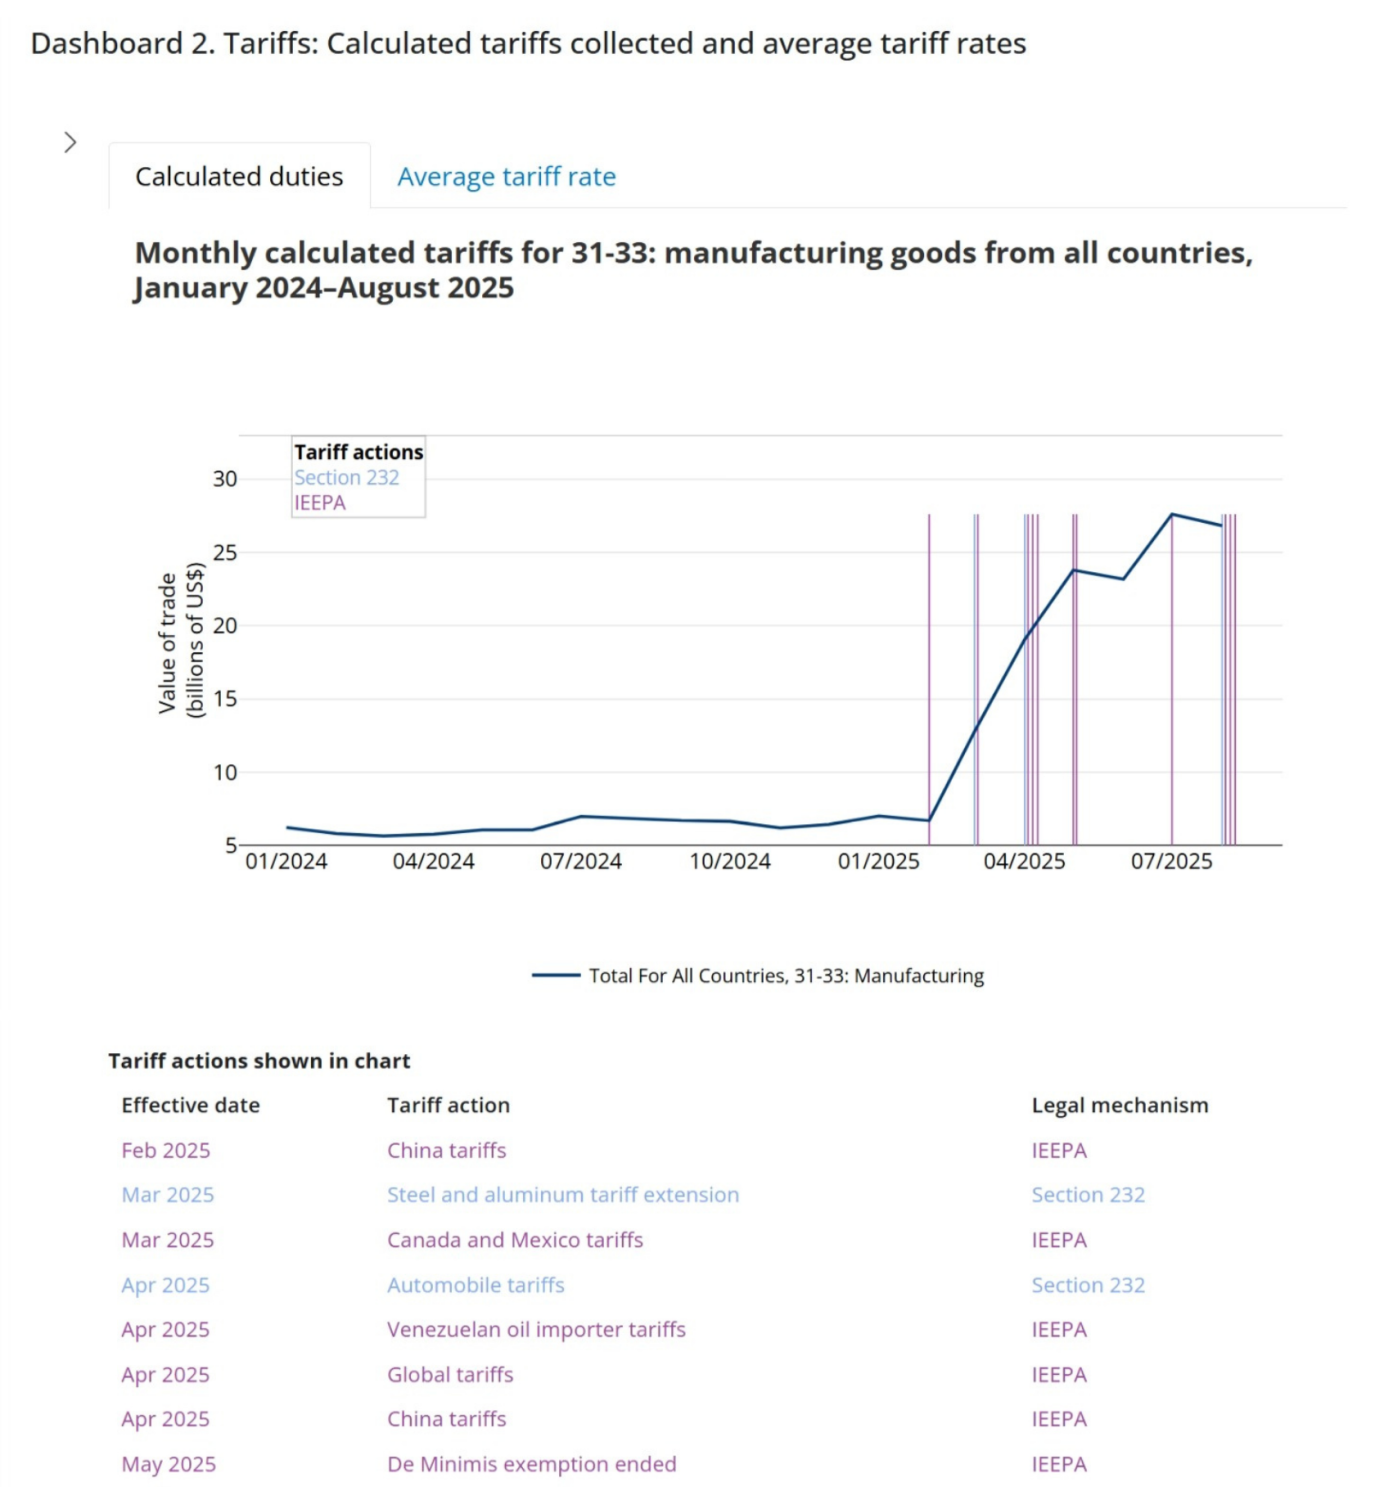This screenshot has height=1500, width=1375.
Task: Toggle the IEEPA legend entry
Action: pos(320,502)
